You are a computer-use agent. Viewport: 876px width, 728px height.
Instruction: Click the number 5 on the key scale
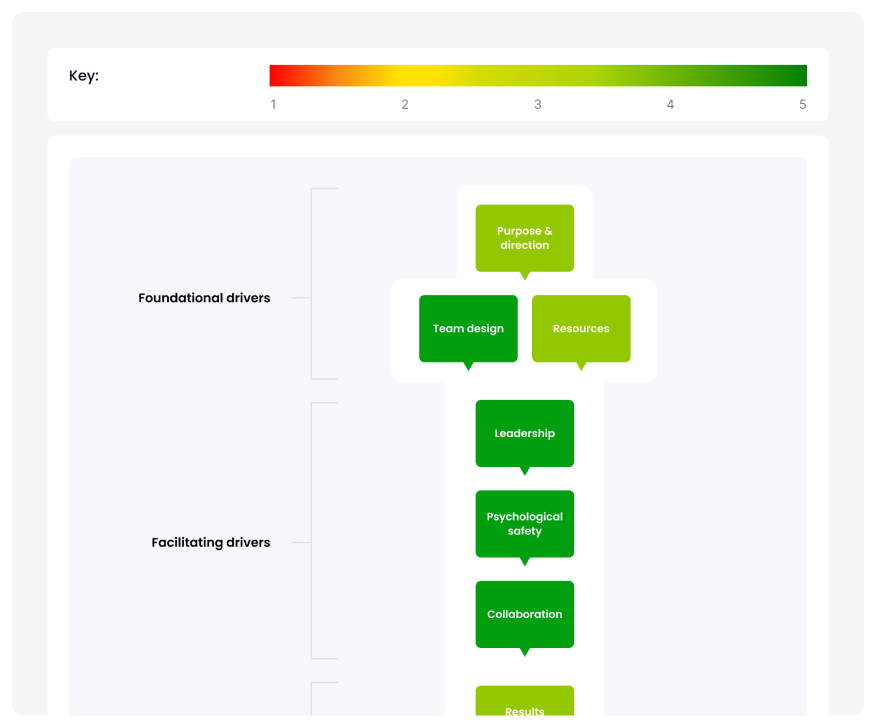tap(802, 104)
